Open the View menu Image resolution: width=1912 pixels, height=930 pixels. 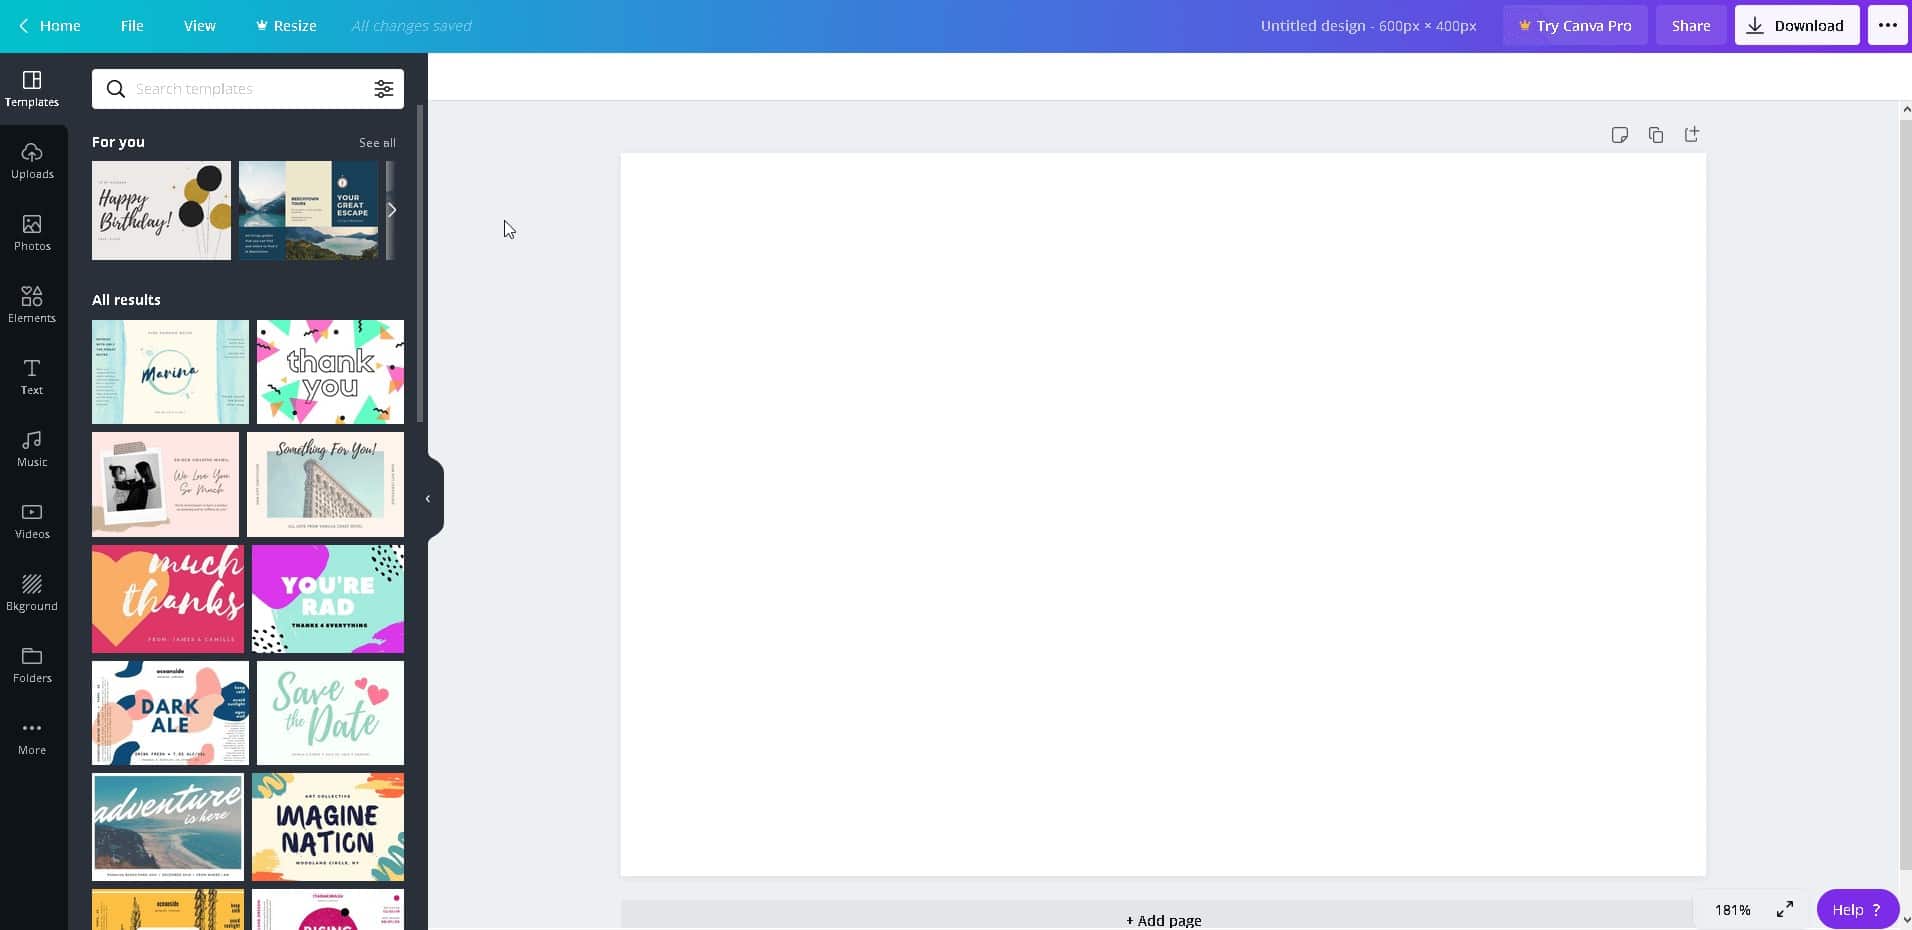(200, 26)
